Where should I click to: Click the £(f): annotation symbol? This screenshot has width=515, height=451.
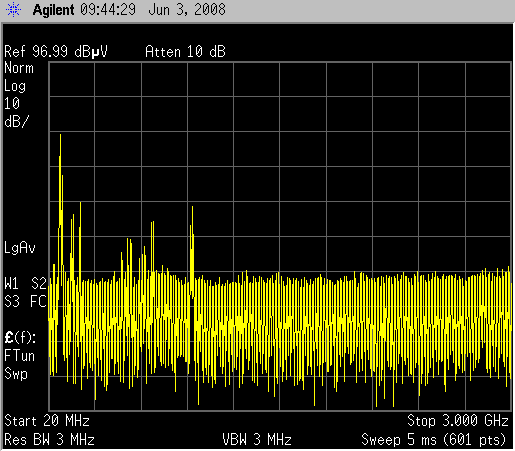click(x=20, y=338)
